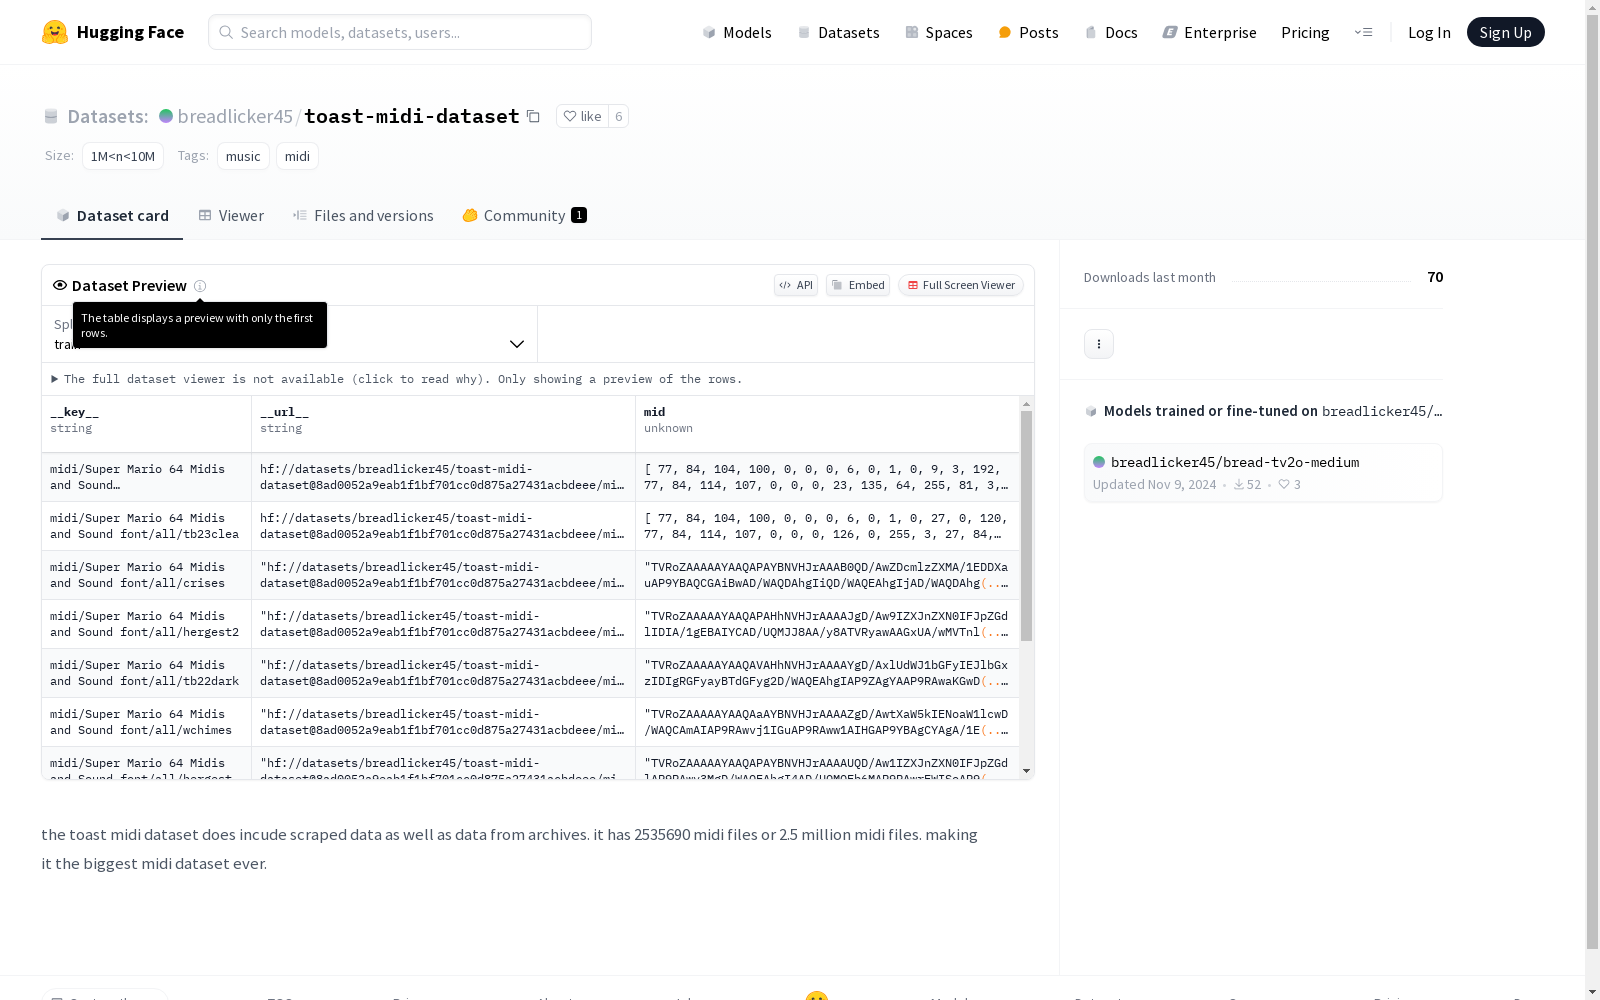Open the Models page

click(x=737, y=32)
